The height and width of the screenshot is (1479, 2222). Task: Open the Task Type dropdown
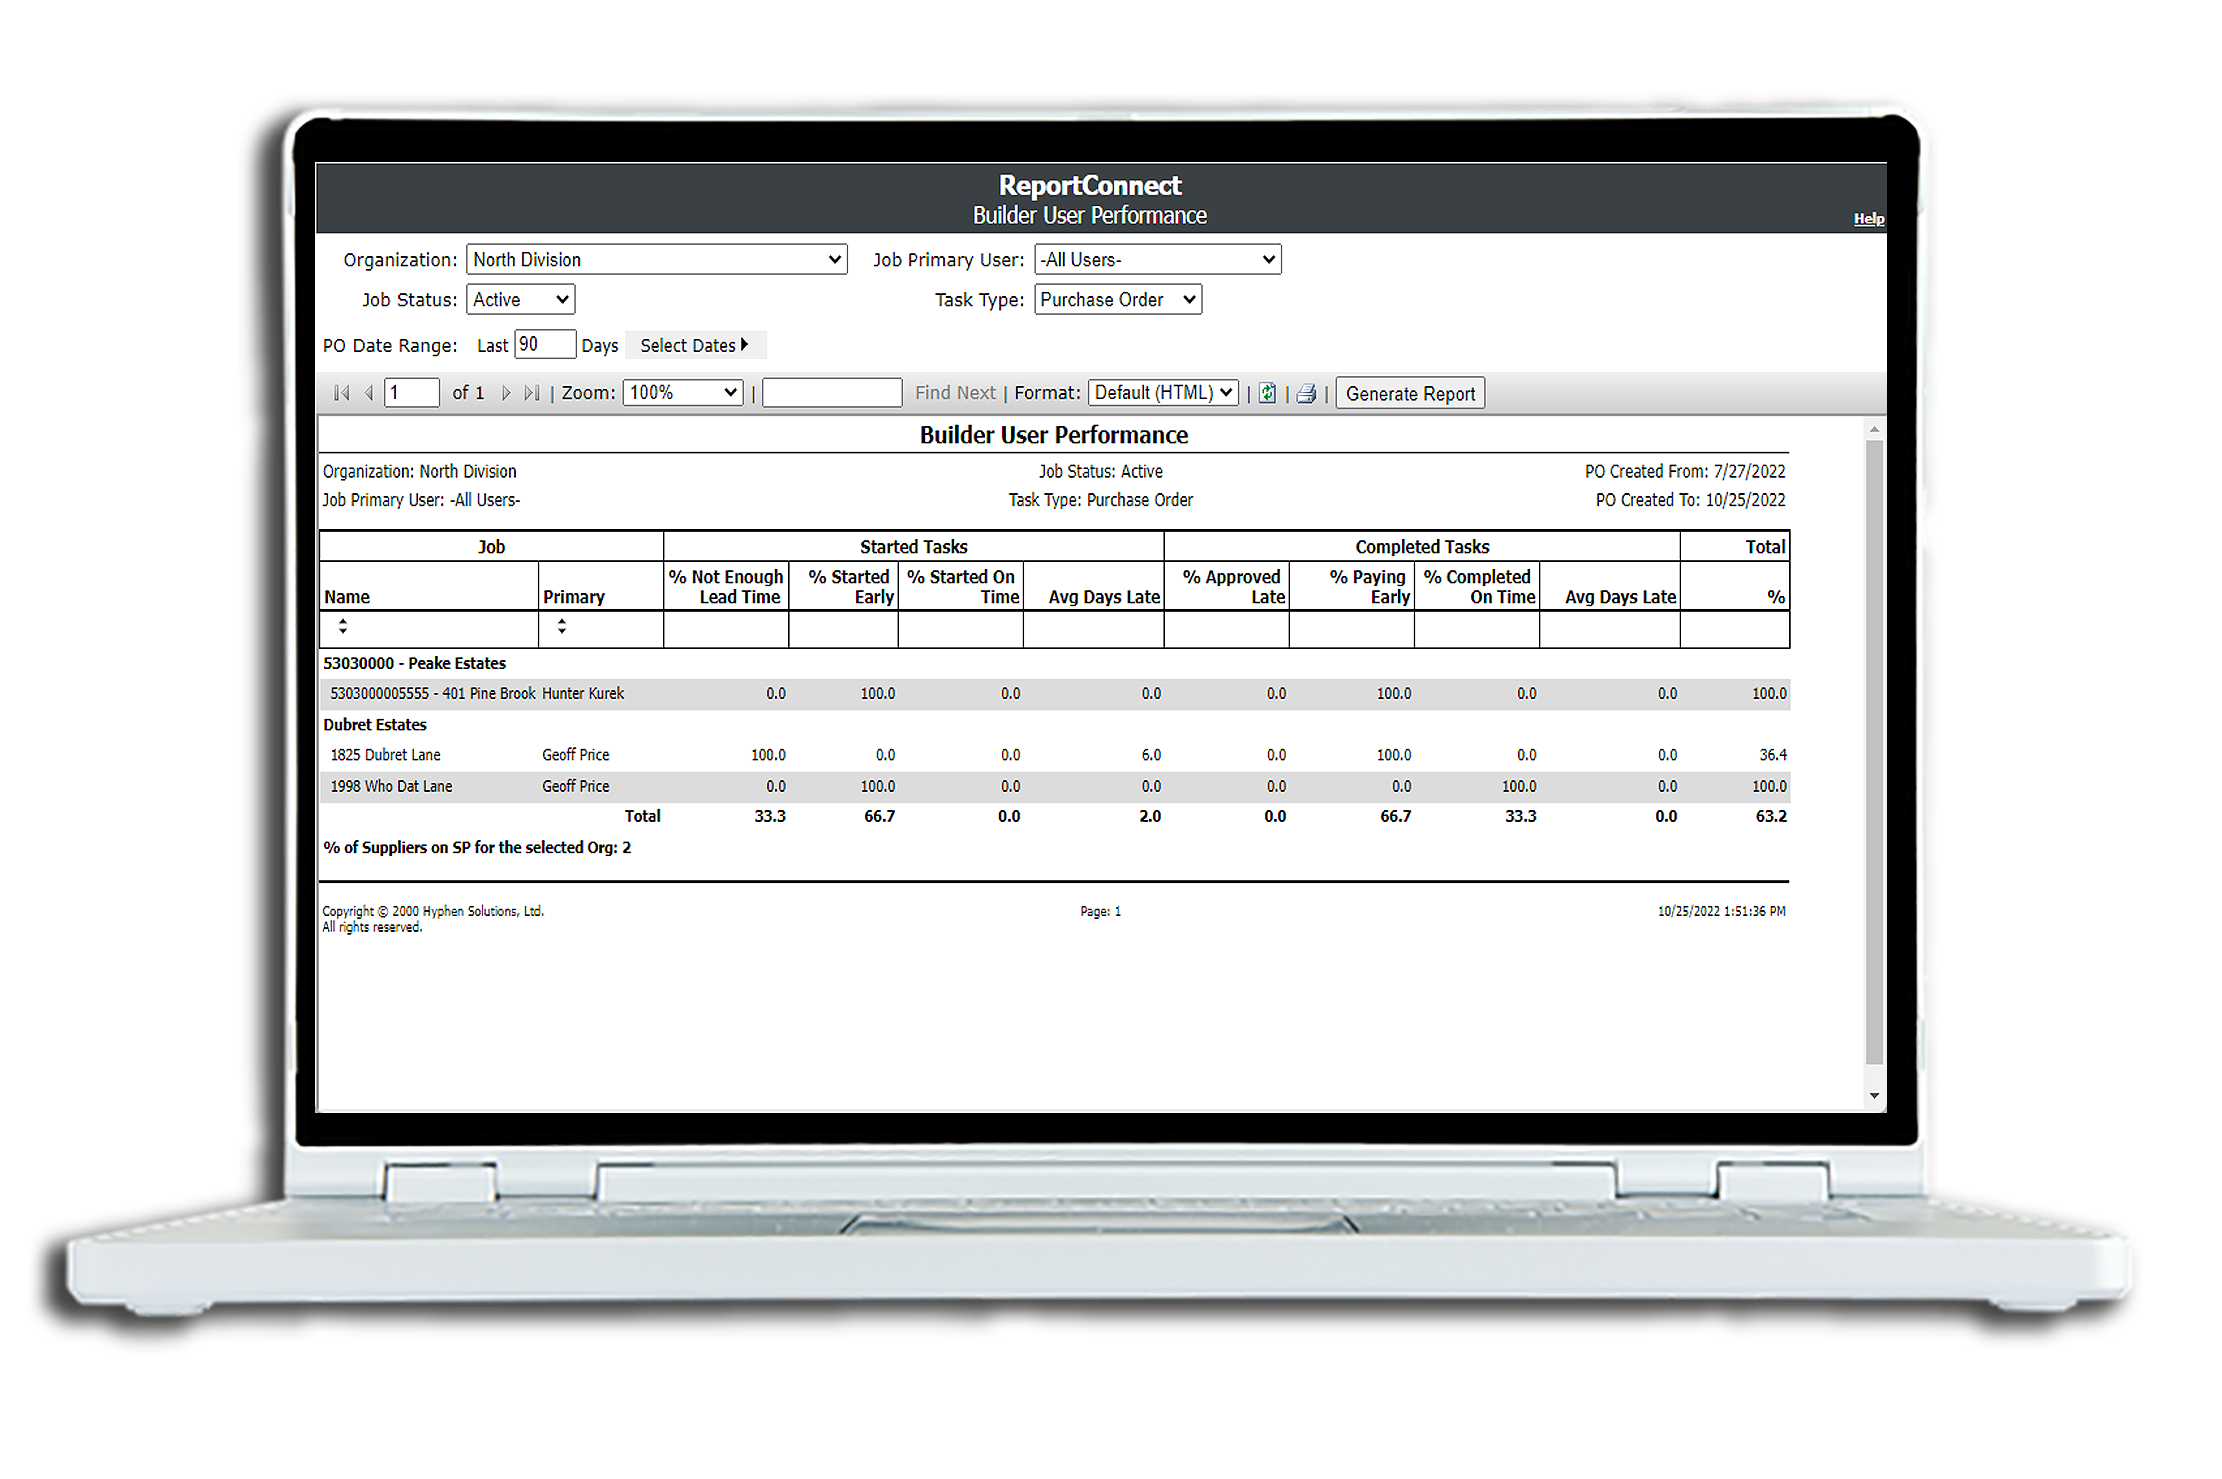1118,300
